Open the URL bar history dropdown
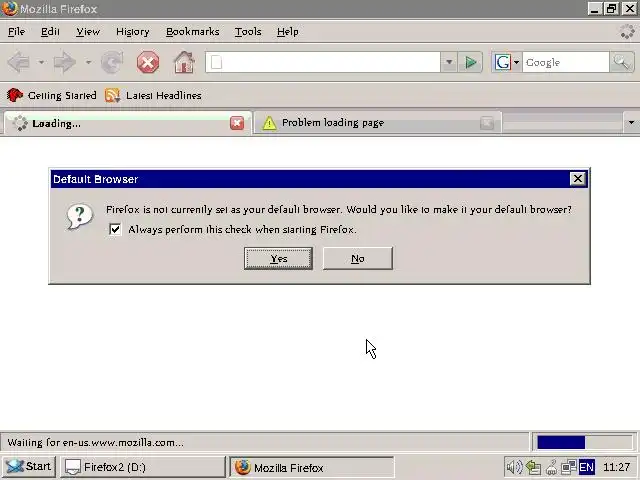This screenshot has height=480, width=640. [449, 62]
